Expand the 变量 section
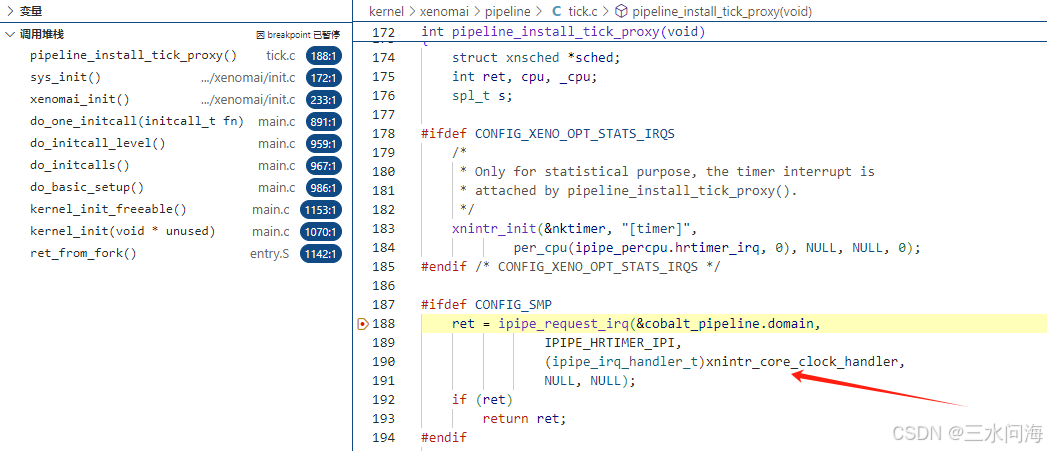The width and height of the screenshot is (1047, 451). (x=11, y=11)
